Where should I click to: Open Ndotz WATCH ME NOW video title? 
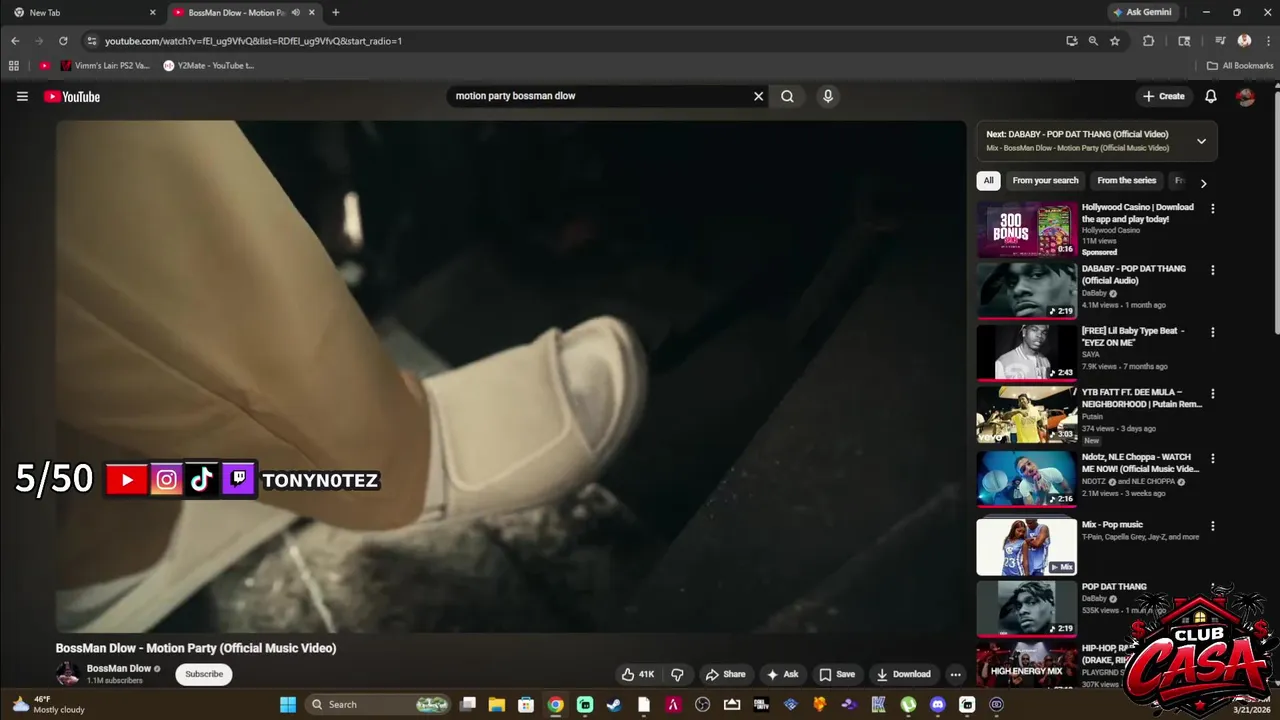1140,462
